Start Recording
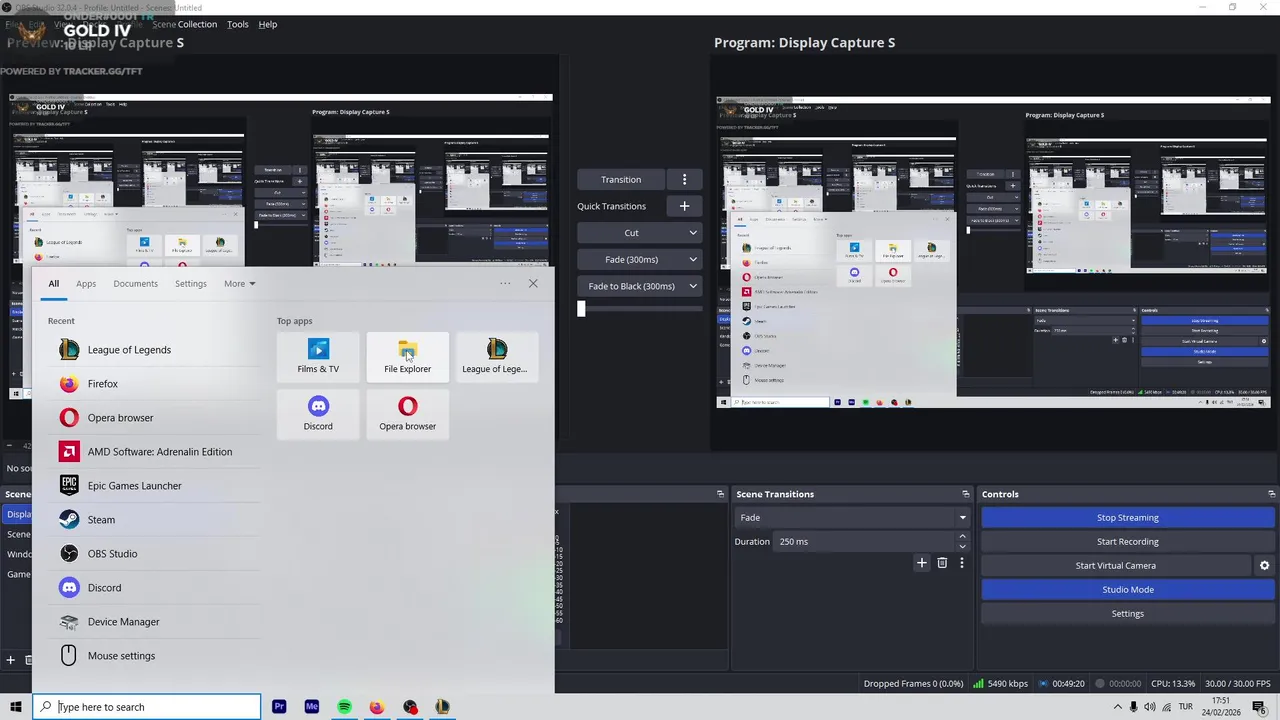 point(1127,542)
